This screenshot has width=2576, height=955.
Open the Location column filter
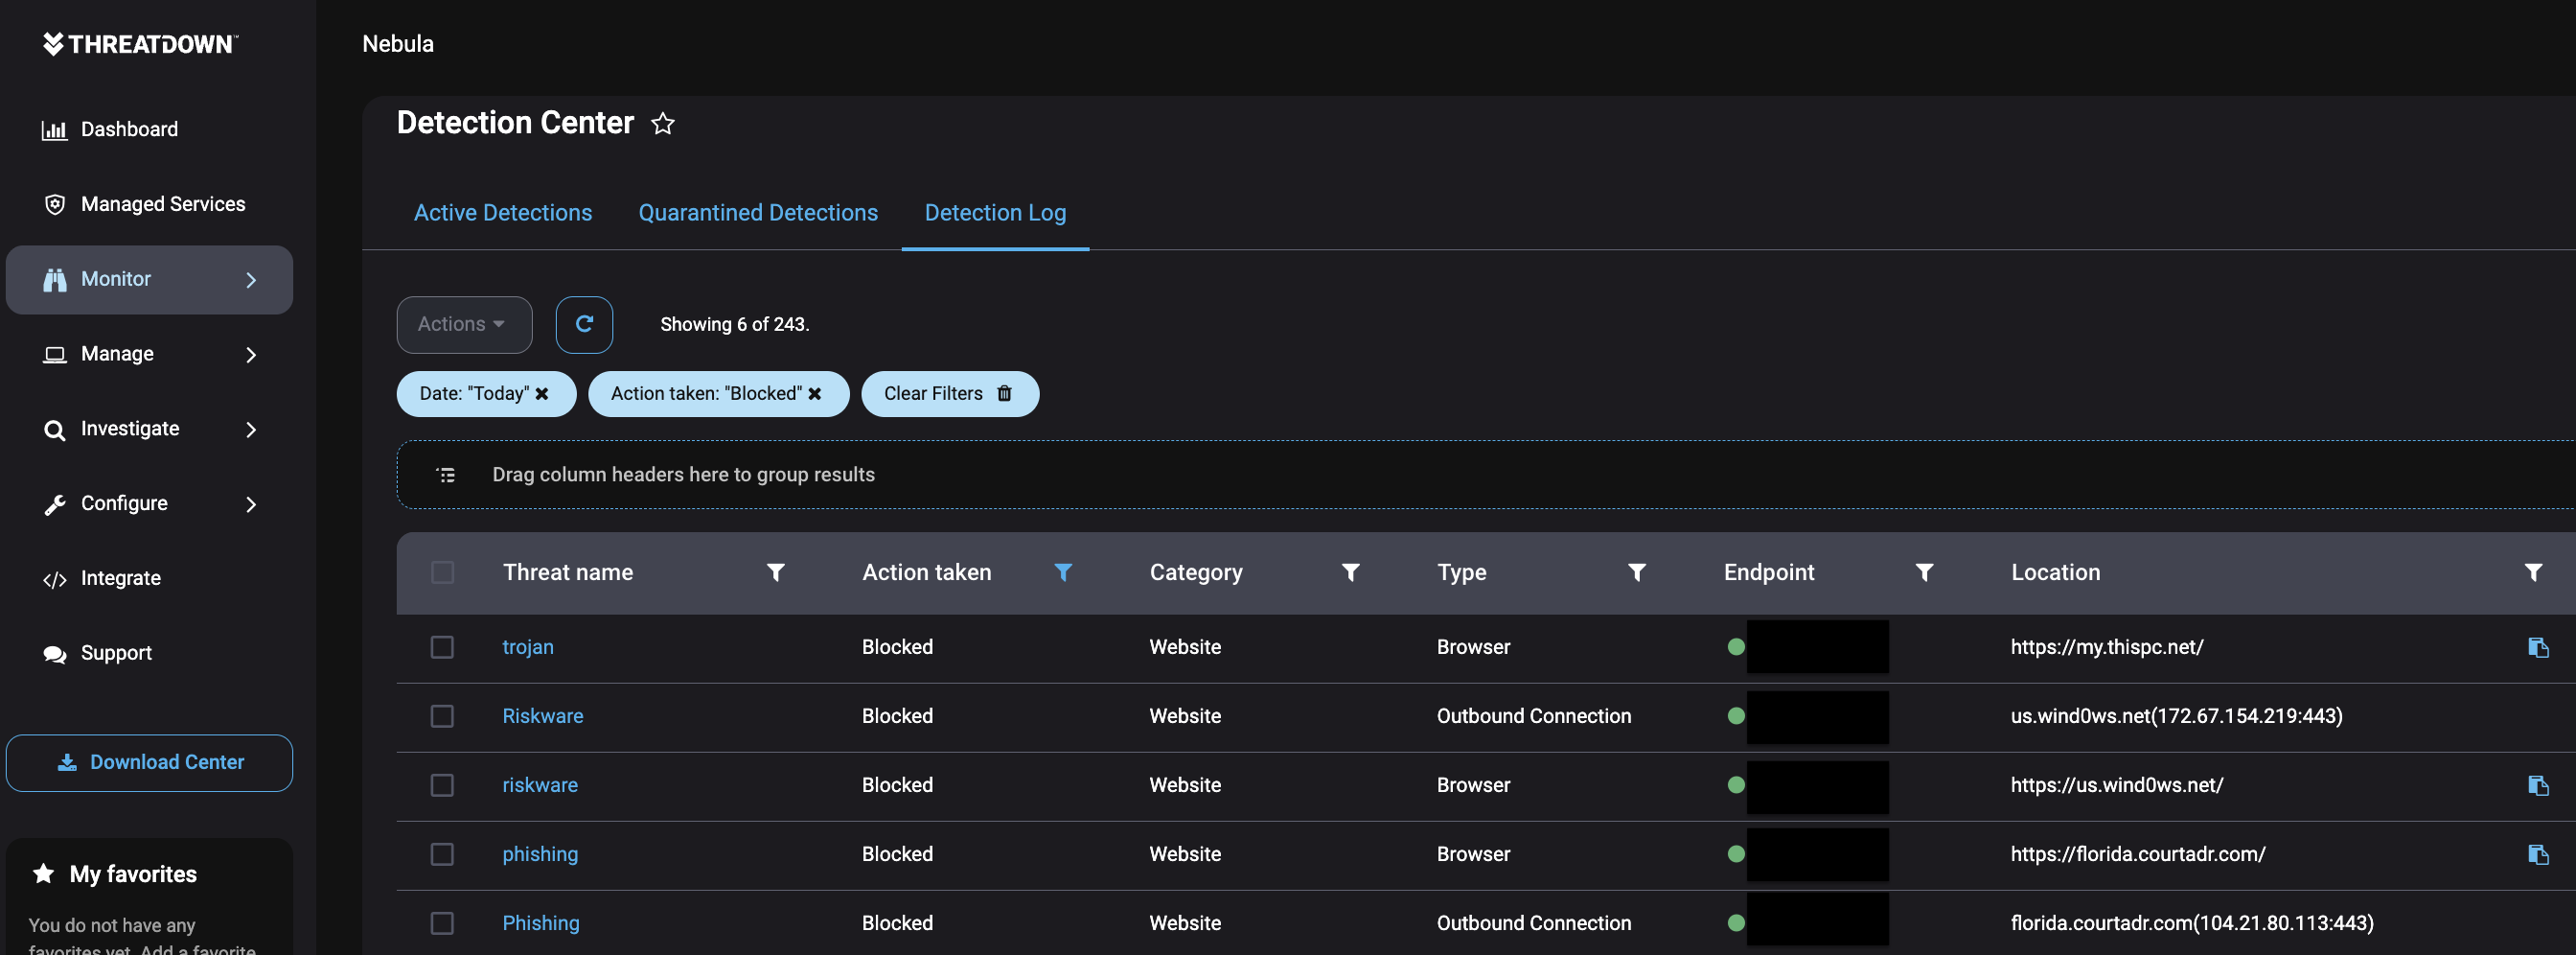(x=2533, y=572)
